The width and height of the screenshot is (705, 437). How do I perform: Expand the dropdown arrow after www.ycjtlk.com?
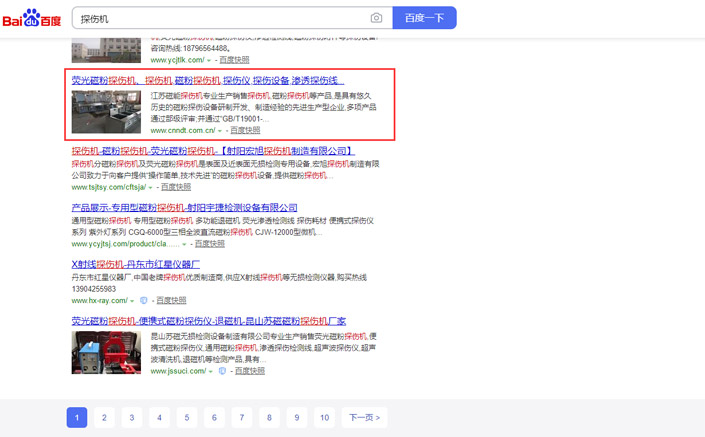(209, 60)
